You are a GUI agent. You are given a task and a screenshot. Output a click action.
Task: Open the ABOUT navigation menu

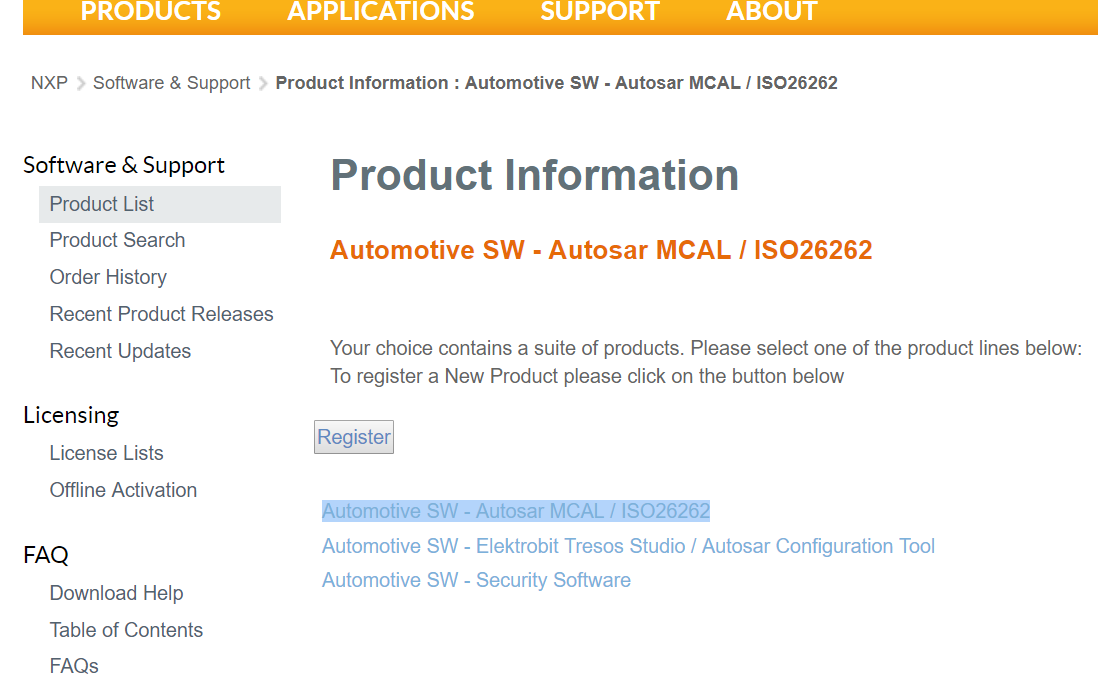click(772, 11)
